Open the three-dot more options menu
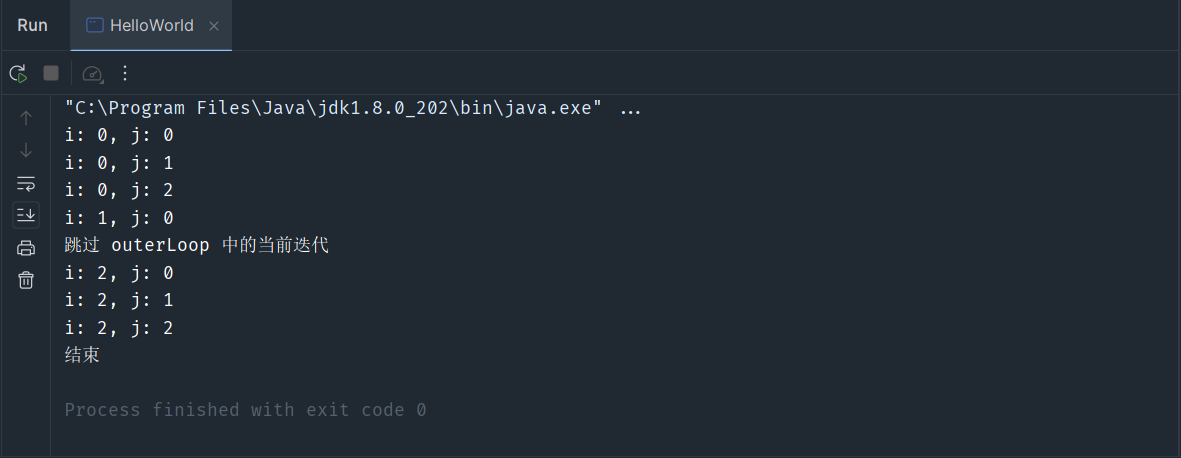1181x458 pixels. [x=125, y=73]
